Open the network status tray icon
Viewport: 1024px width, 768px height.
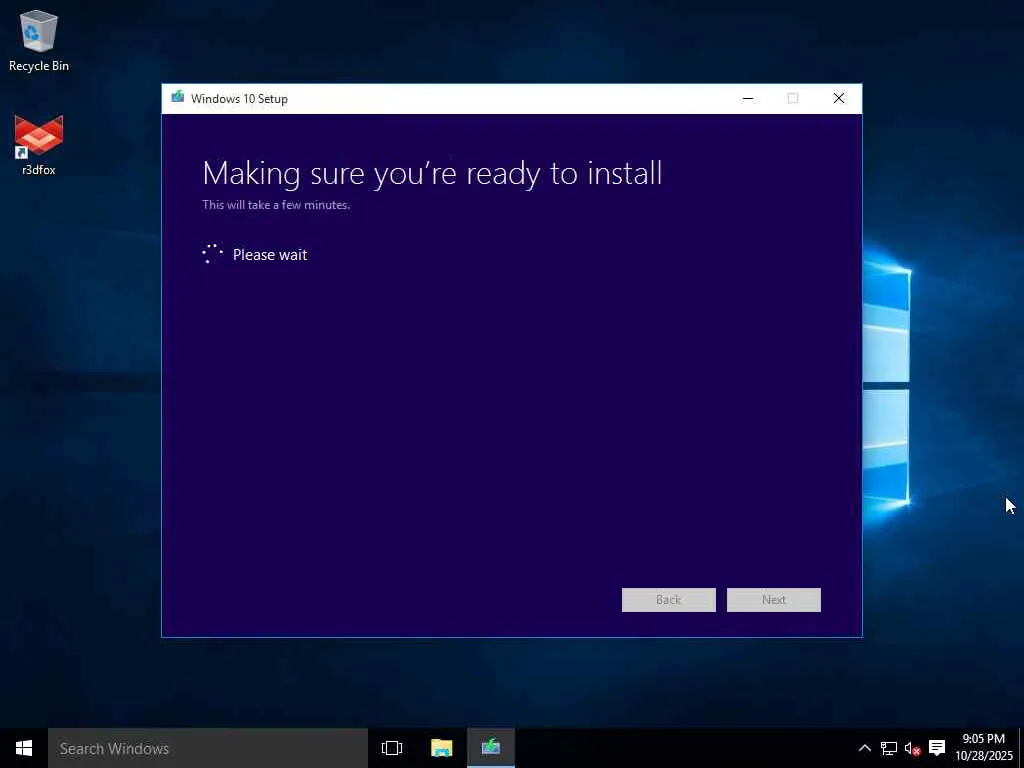click(889, 748)
